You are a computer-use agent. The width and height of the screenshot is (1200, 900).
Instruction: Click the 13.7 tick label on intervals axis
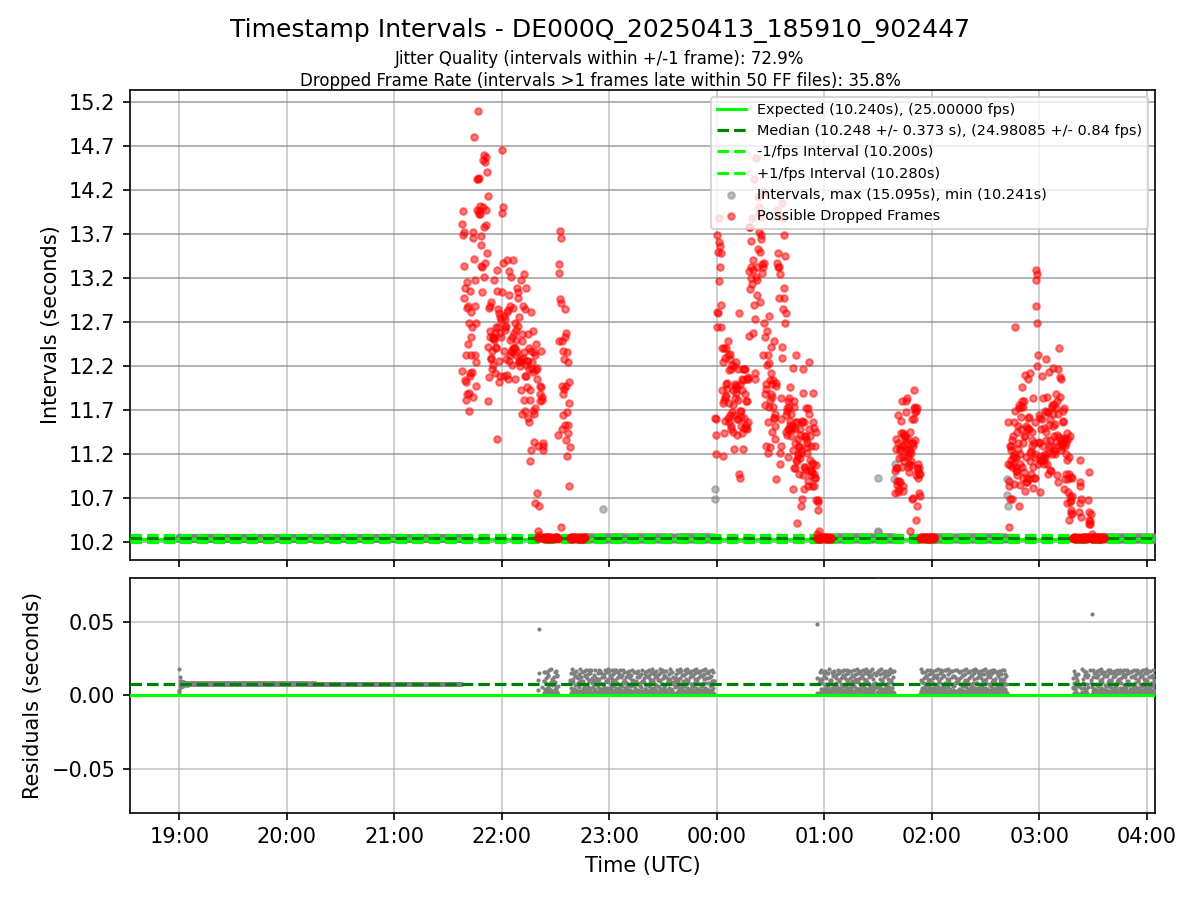(x=94, y=235)
